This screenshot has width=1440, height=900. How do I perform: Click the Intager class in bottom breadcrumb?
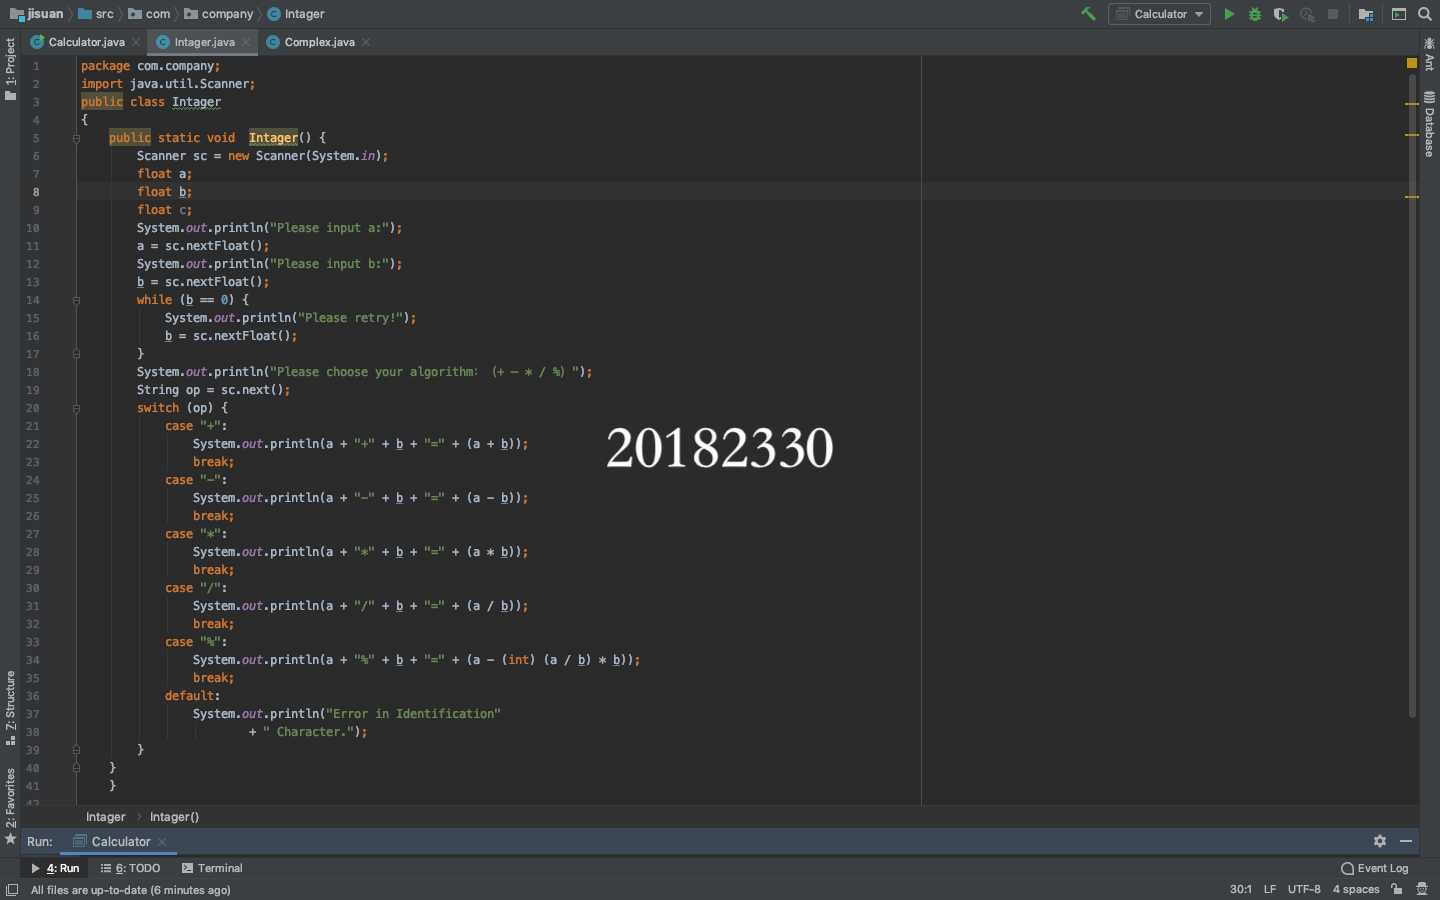tap(106, 817)
